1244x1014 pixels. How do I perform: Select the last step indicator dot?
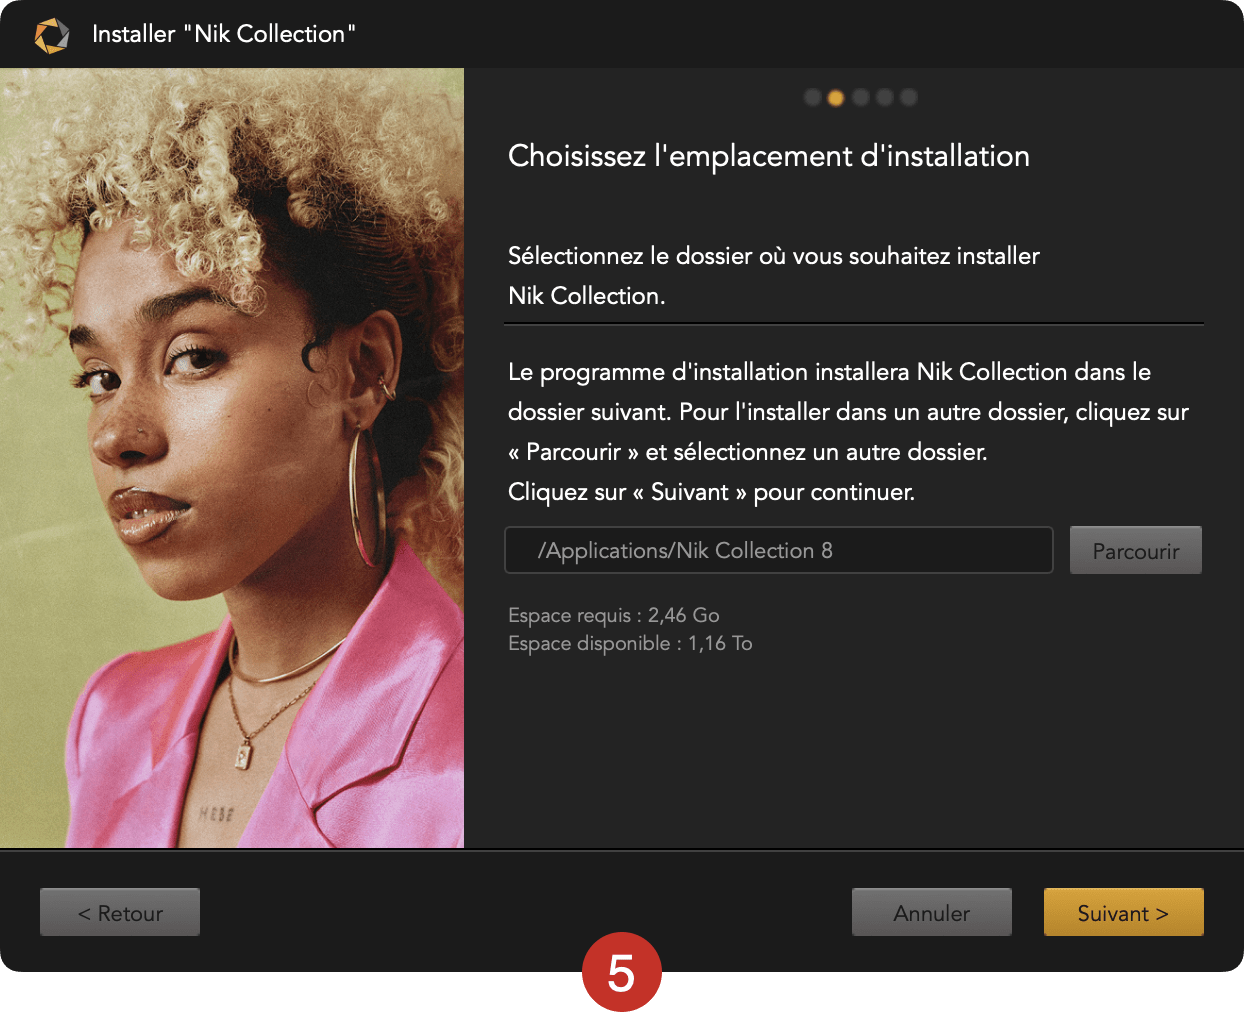point(909,97)
